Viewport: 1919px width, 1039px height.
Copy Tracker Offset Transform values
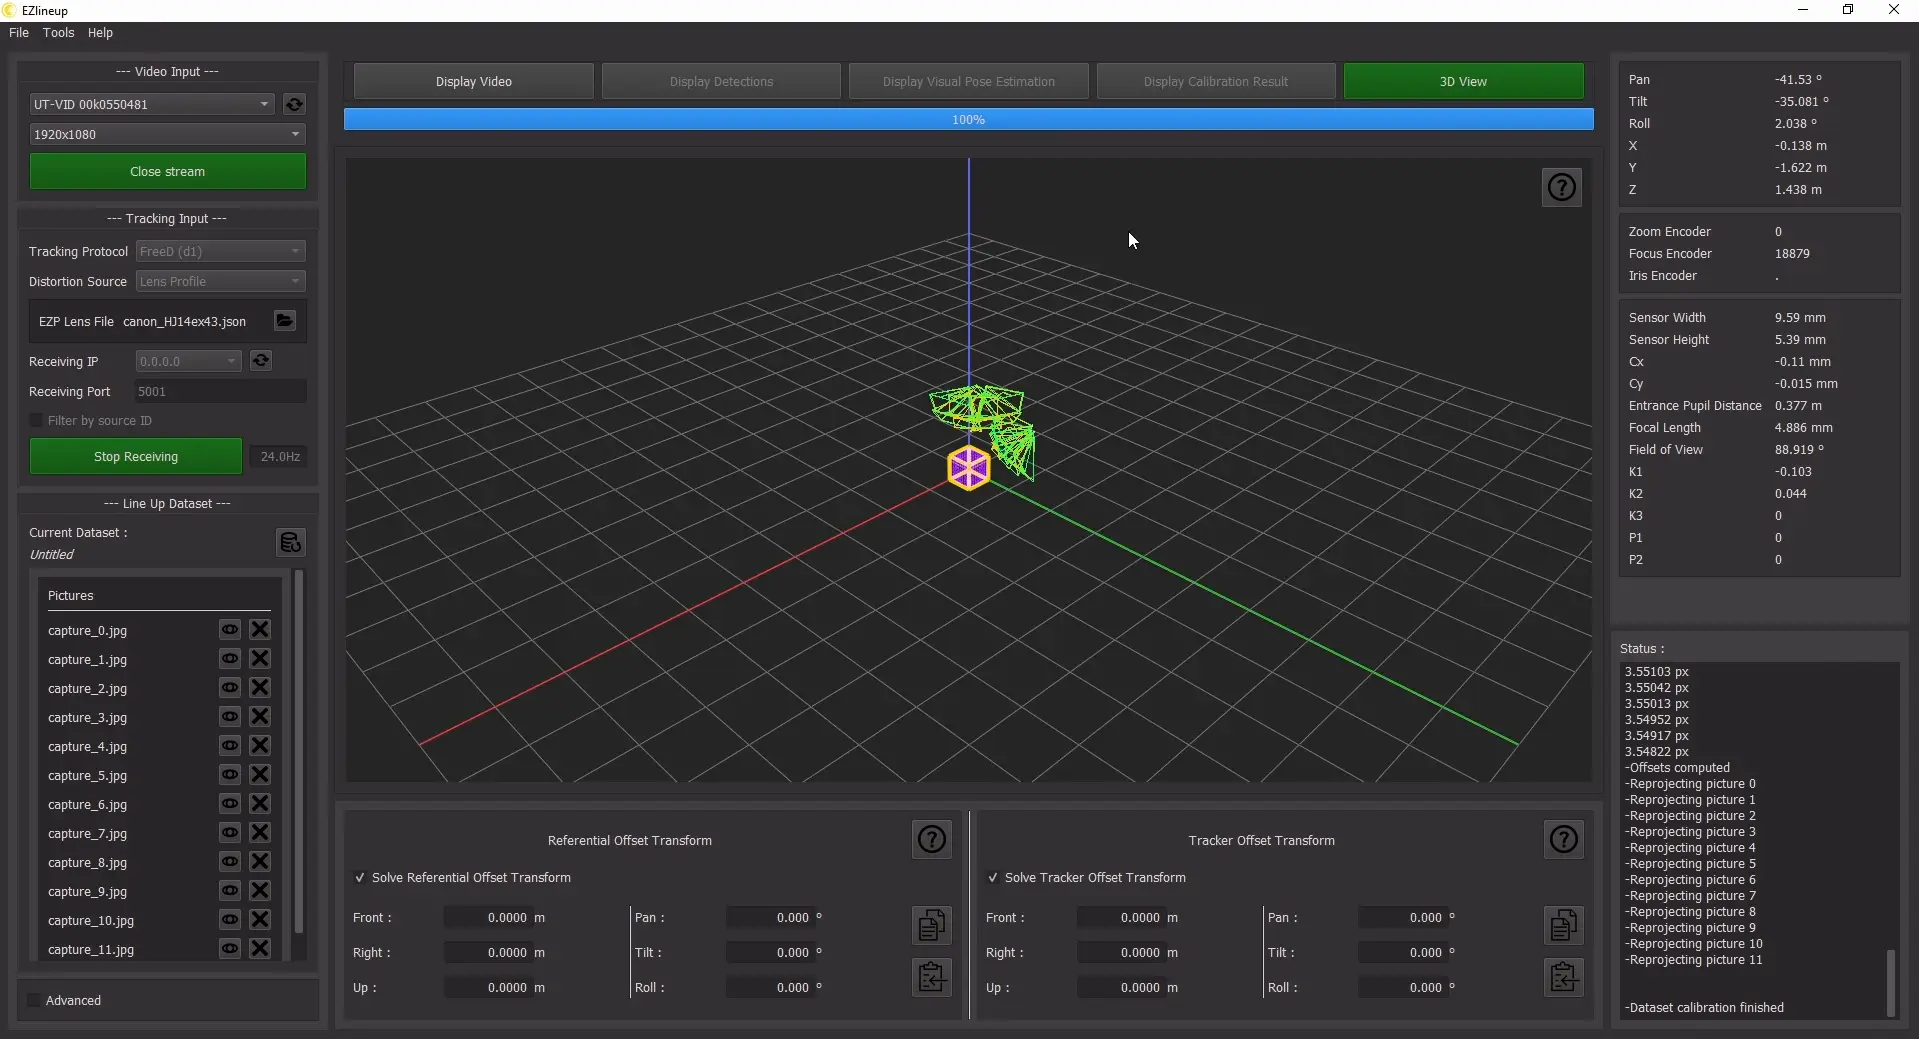pos(1563,925)
